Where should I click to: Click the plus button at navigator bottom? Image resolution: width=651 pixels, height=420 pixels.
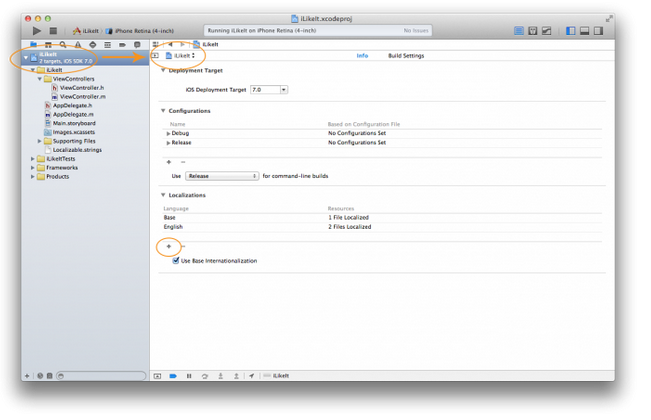click(27, 376)
